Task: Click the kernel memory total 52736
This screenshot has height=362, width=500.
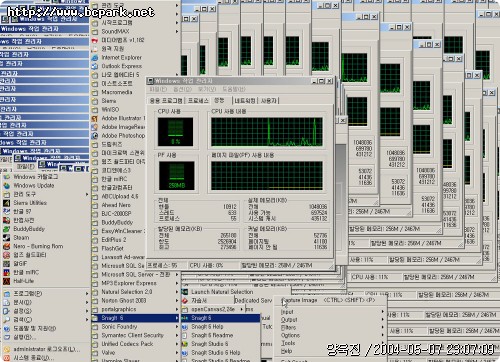Action: [x=320, y=235]
